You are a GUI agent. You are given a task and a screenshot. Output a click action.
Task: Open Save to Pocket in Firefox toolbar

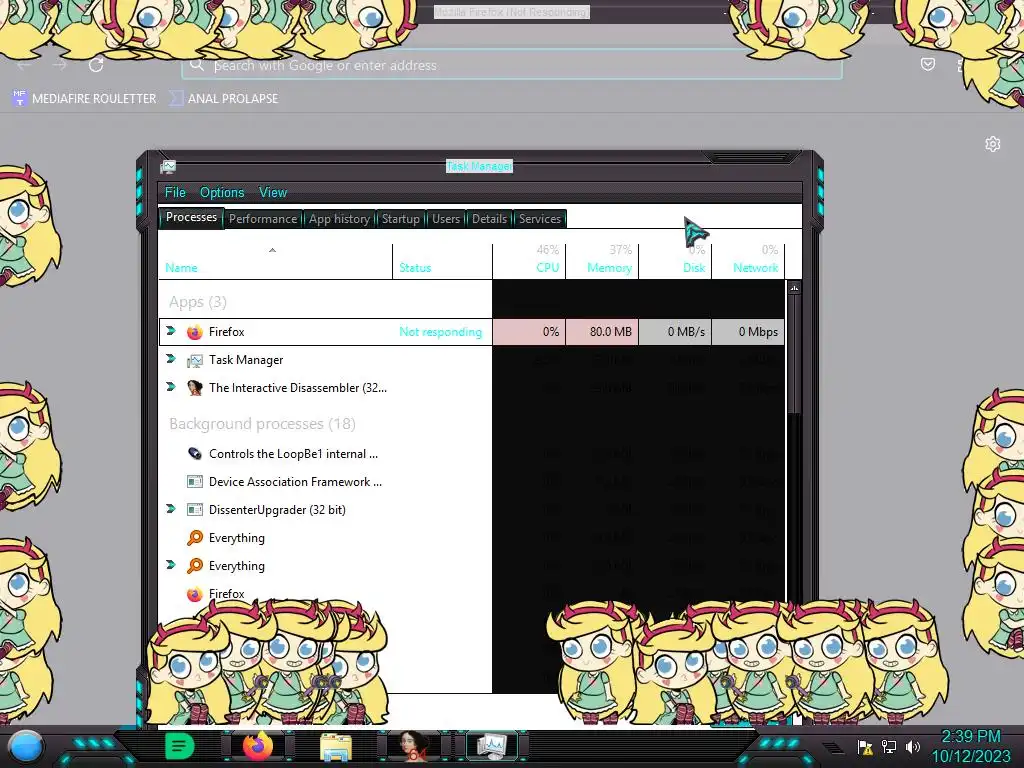click(x=927, y=64)
